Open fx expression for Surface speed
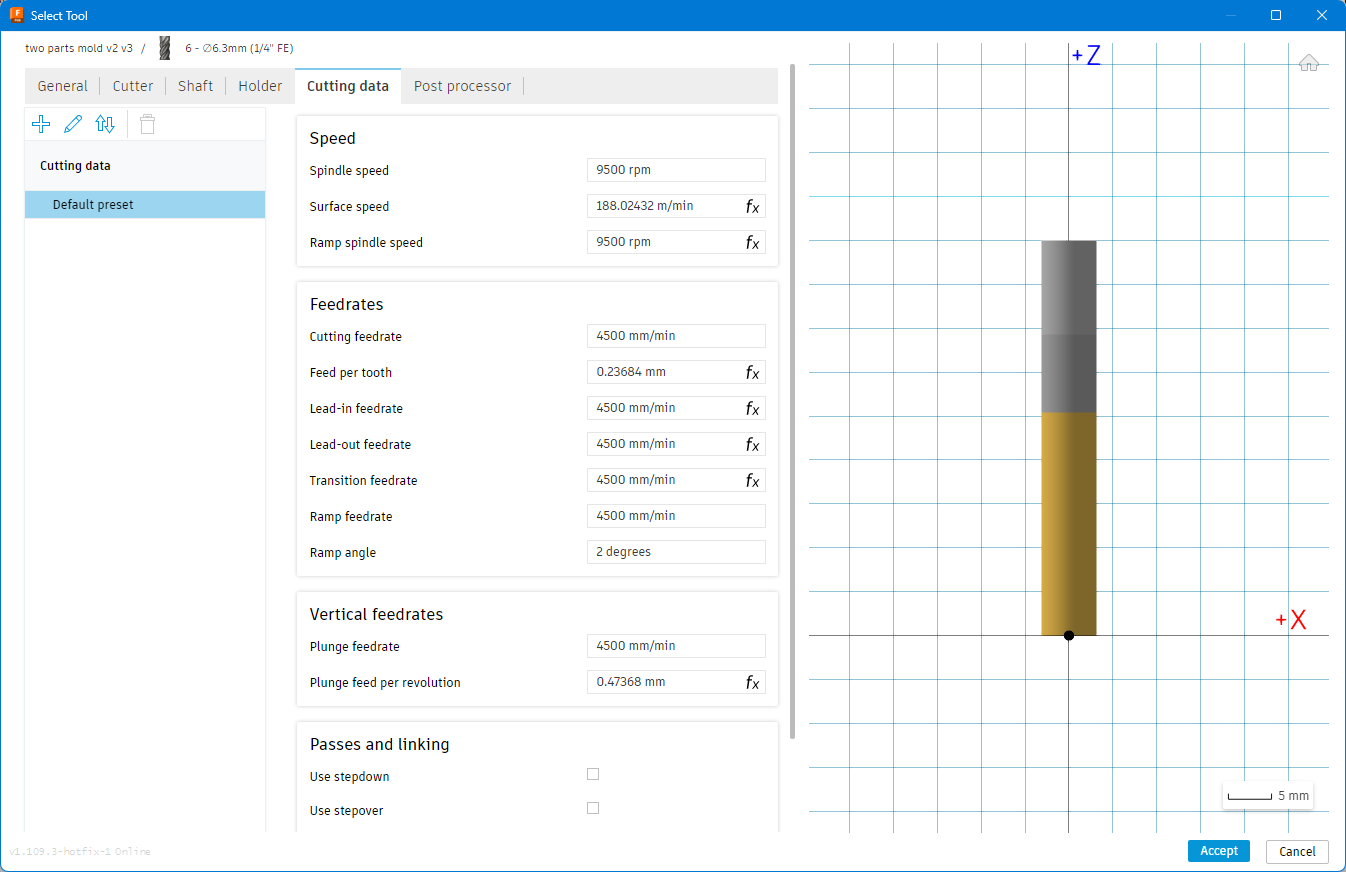This screenshot has width=1346, height=872. coord(752,207)
